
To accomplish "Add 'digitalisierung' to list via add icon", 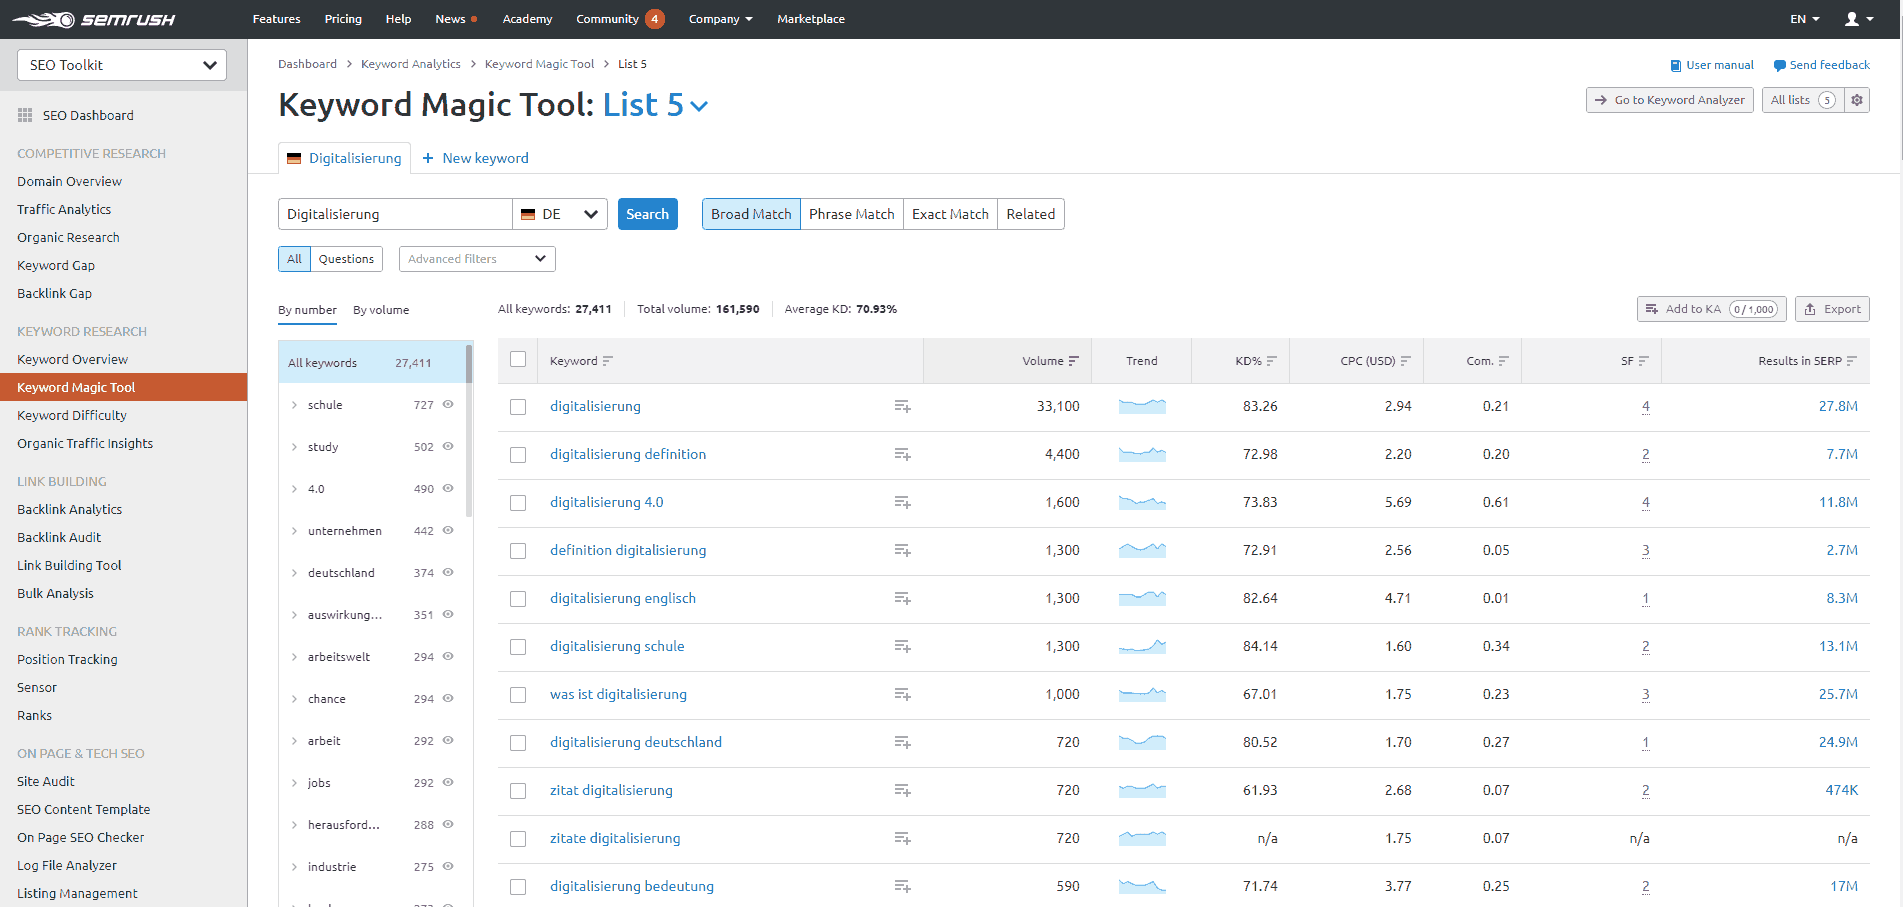I will (902, 406).
